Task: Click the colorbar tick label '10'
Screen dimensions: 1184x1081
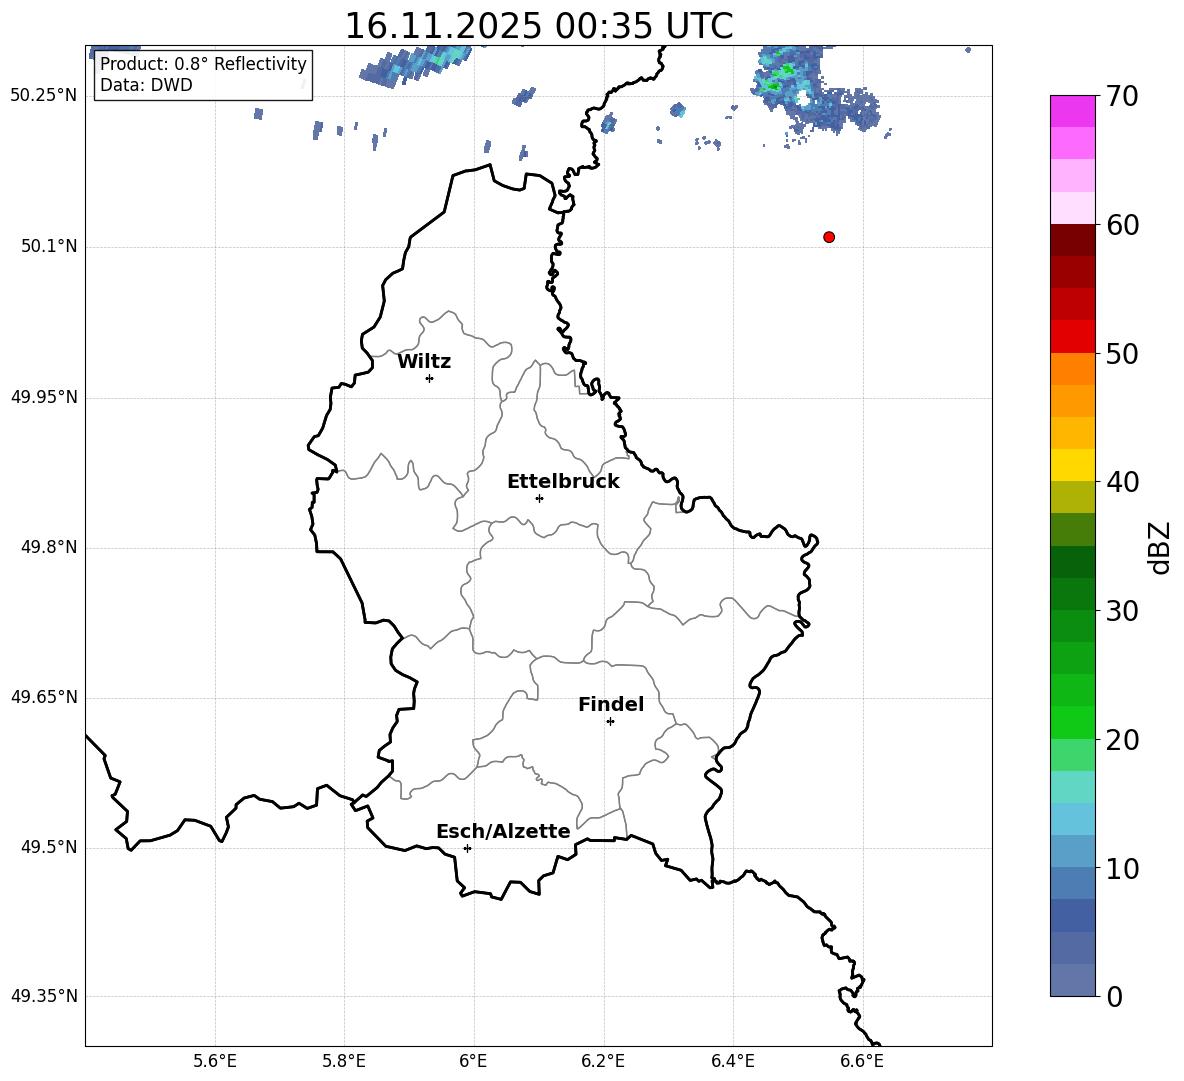Action: coord(1122,869)
